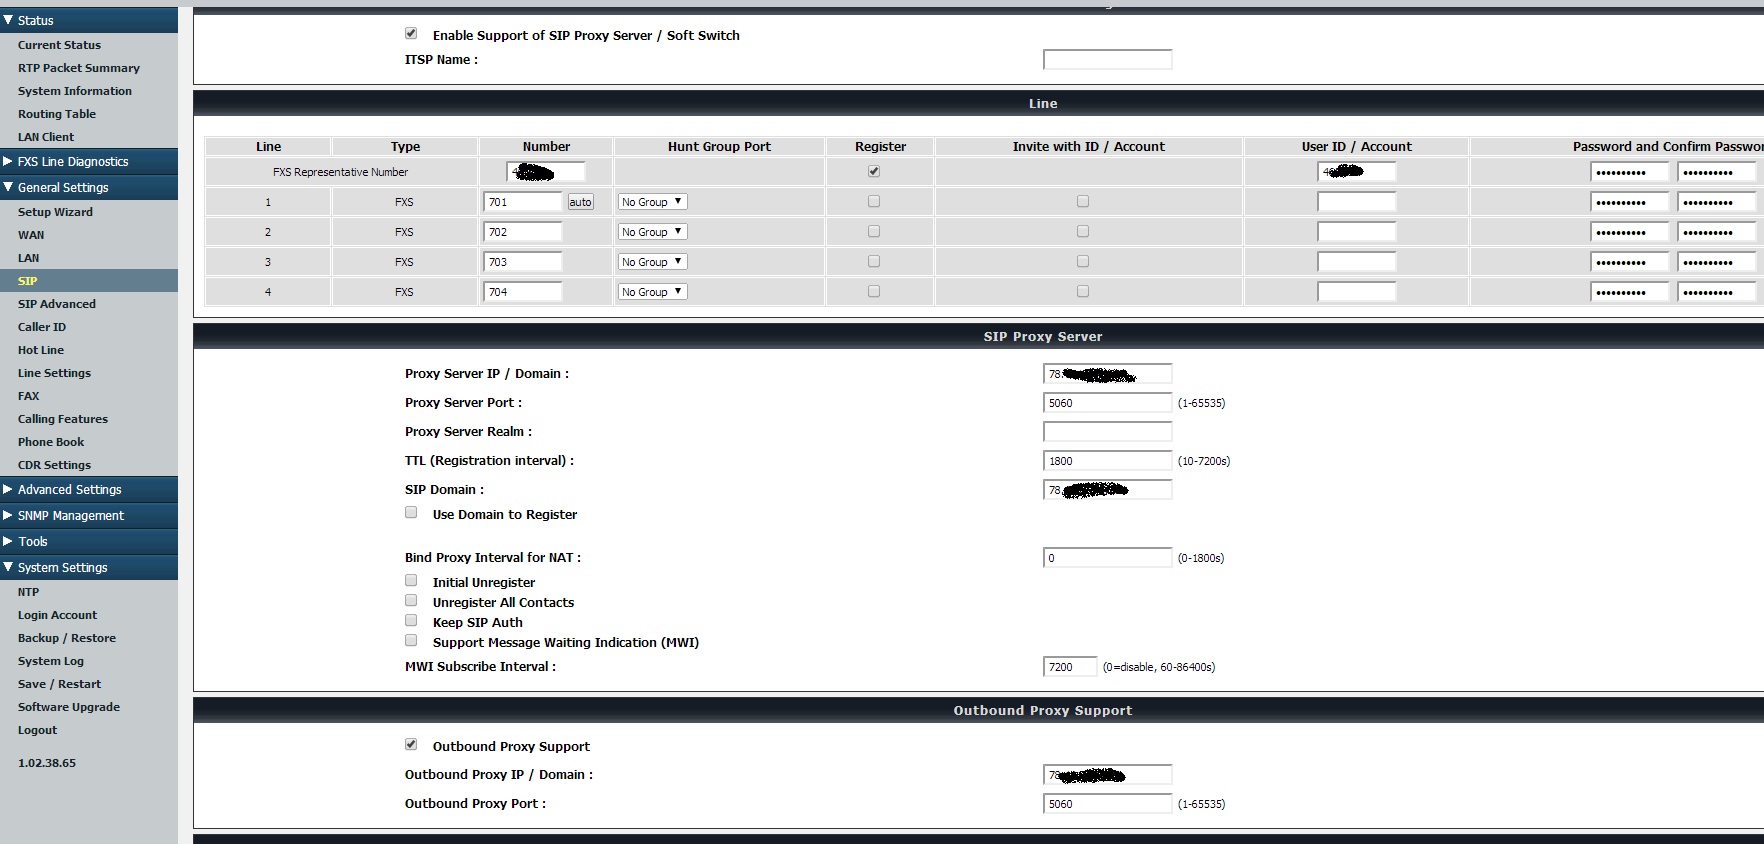Go to SIP Advanced settings
The width and height of the screenshot is (1764, 844).
(56, 304)
